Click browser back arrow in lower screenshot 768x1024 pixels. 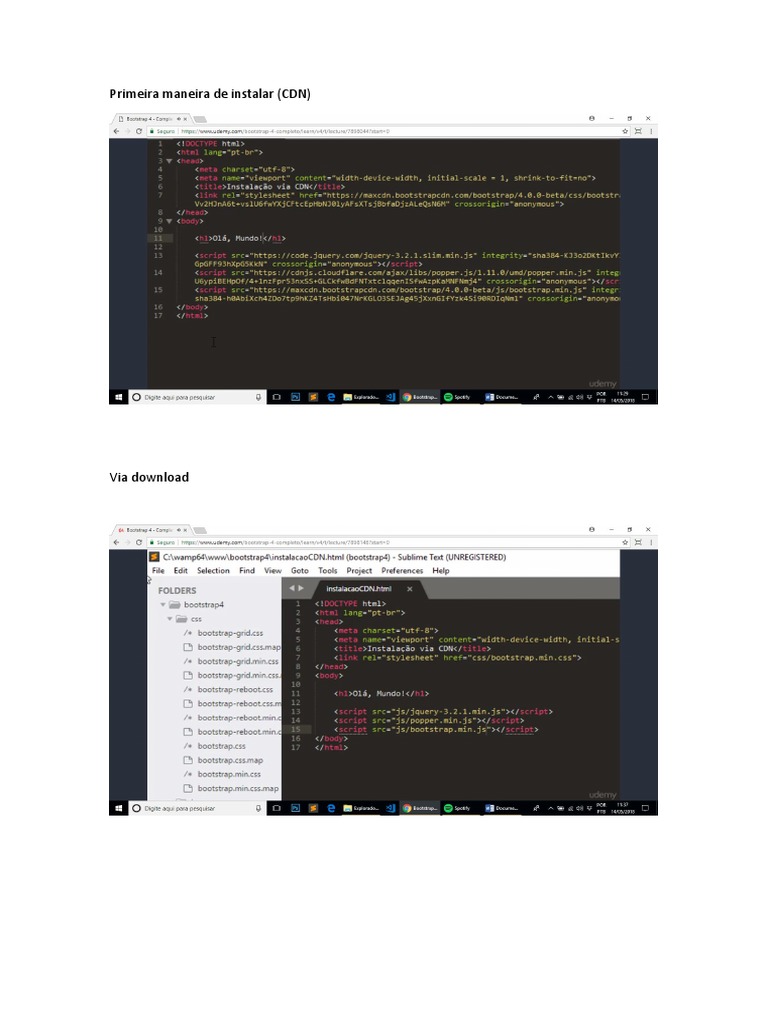pos(116,542)
